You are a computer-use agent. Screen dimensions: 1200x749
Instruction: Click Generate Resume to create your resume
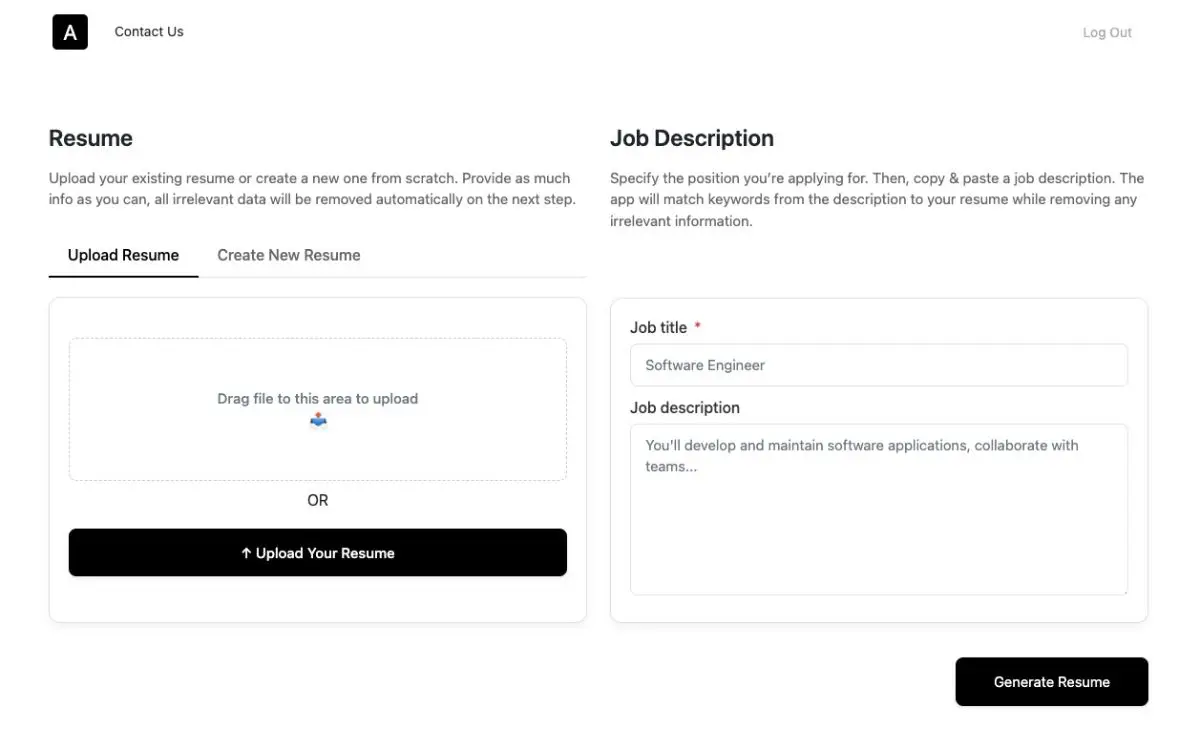(x=1051, y=681)
